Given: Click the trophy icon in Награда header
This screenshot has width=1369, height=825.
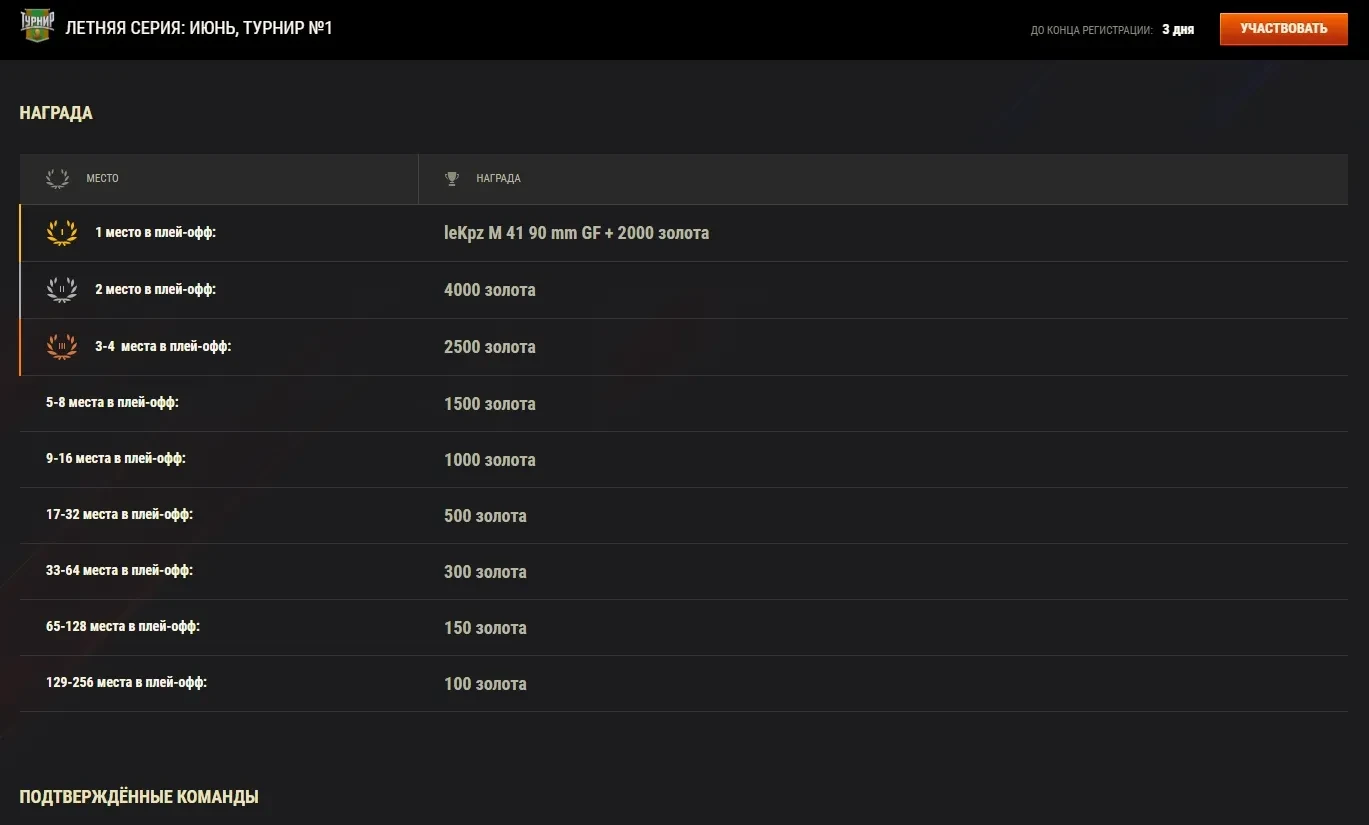Looking at the screenshot, I should point(452,179).
